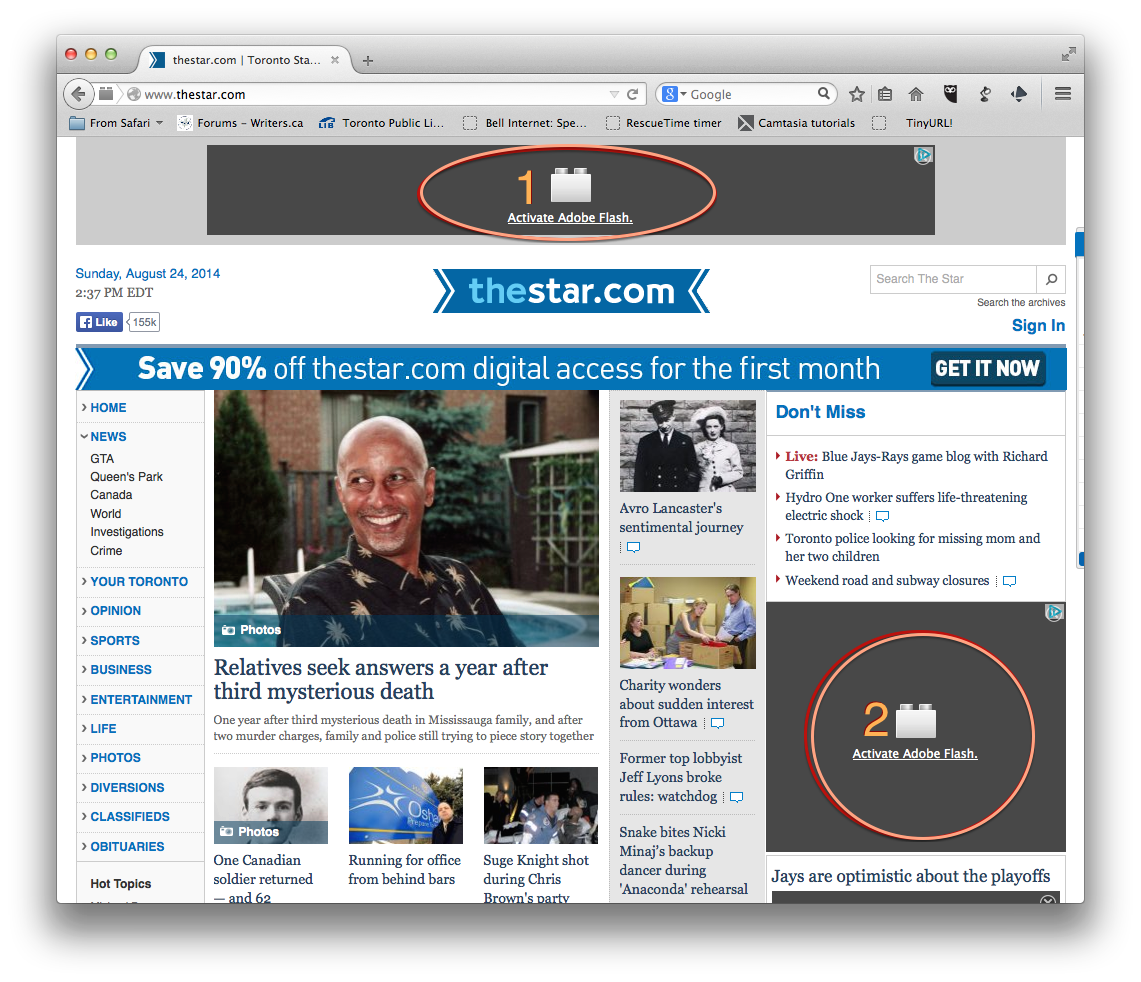Click the Sign In link

tap(1038, 325)
